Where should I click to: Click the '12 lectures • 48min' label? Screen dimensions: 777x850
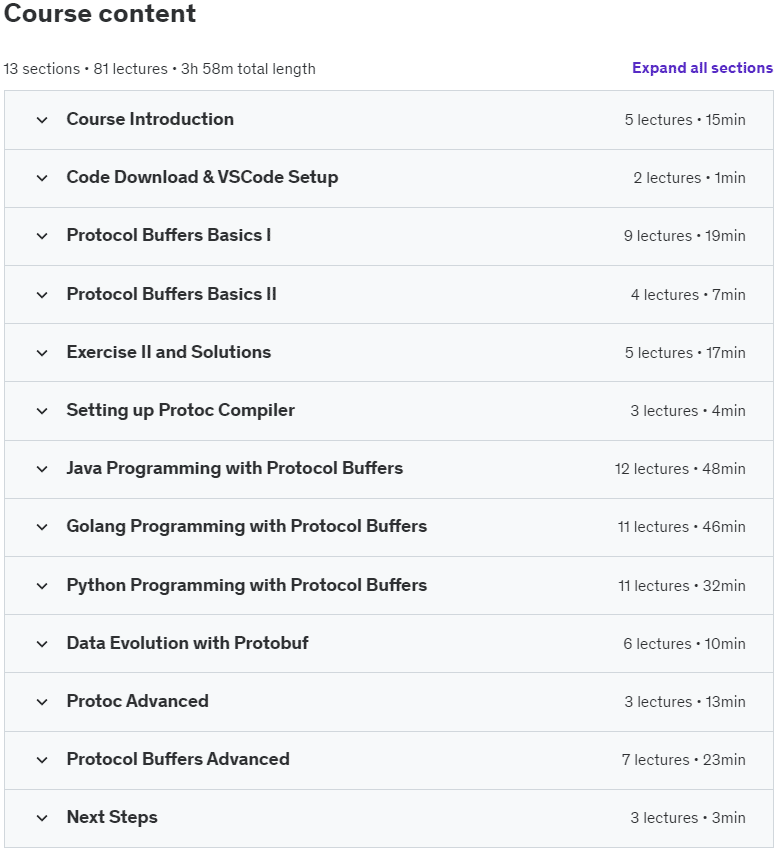coord(680,469)
